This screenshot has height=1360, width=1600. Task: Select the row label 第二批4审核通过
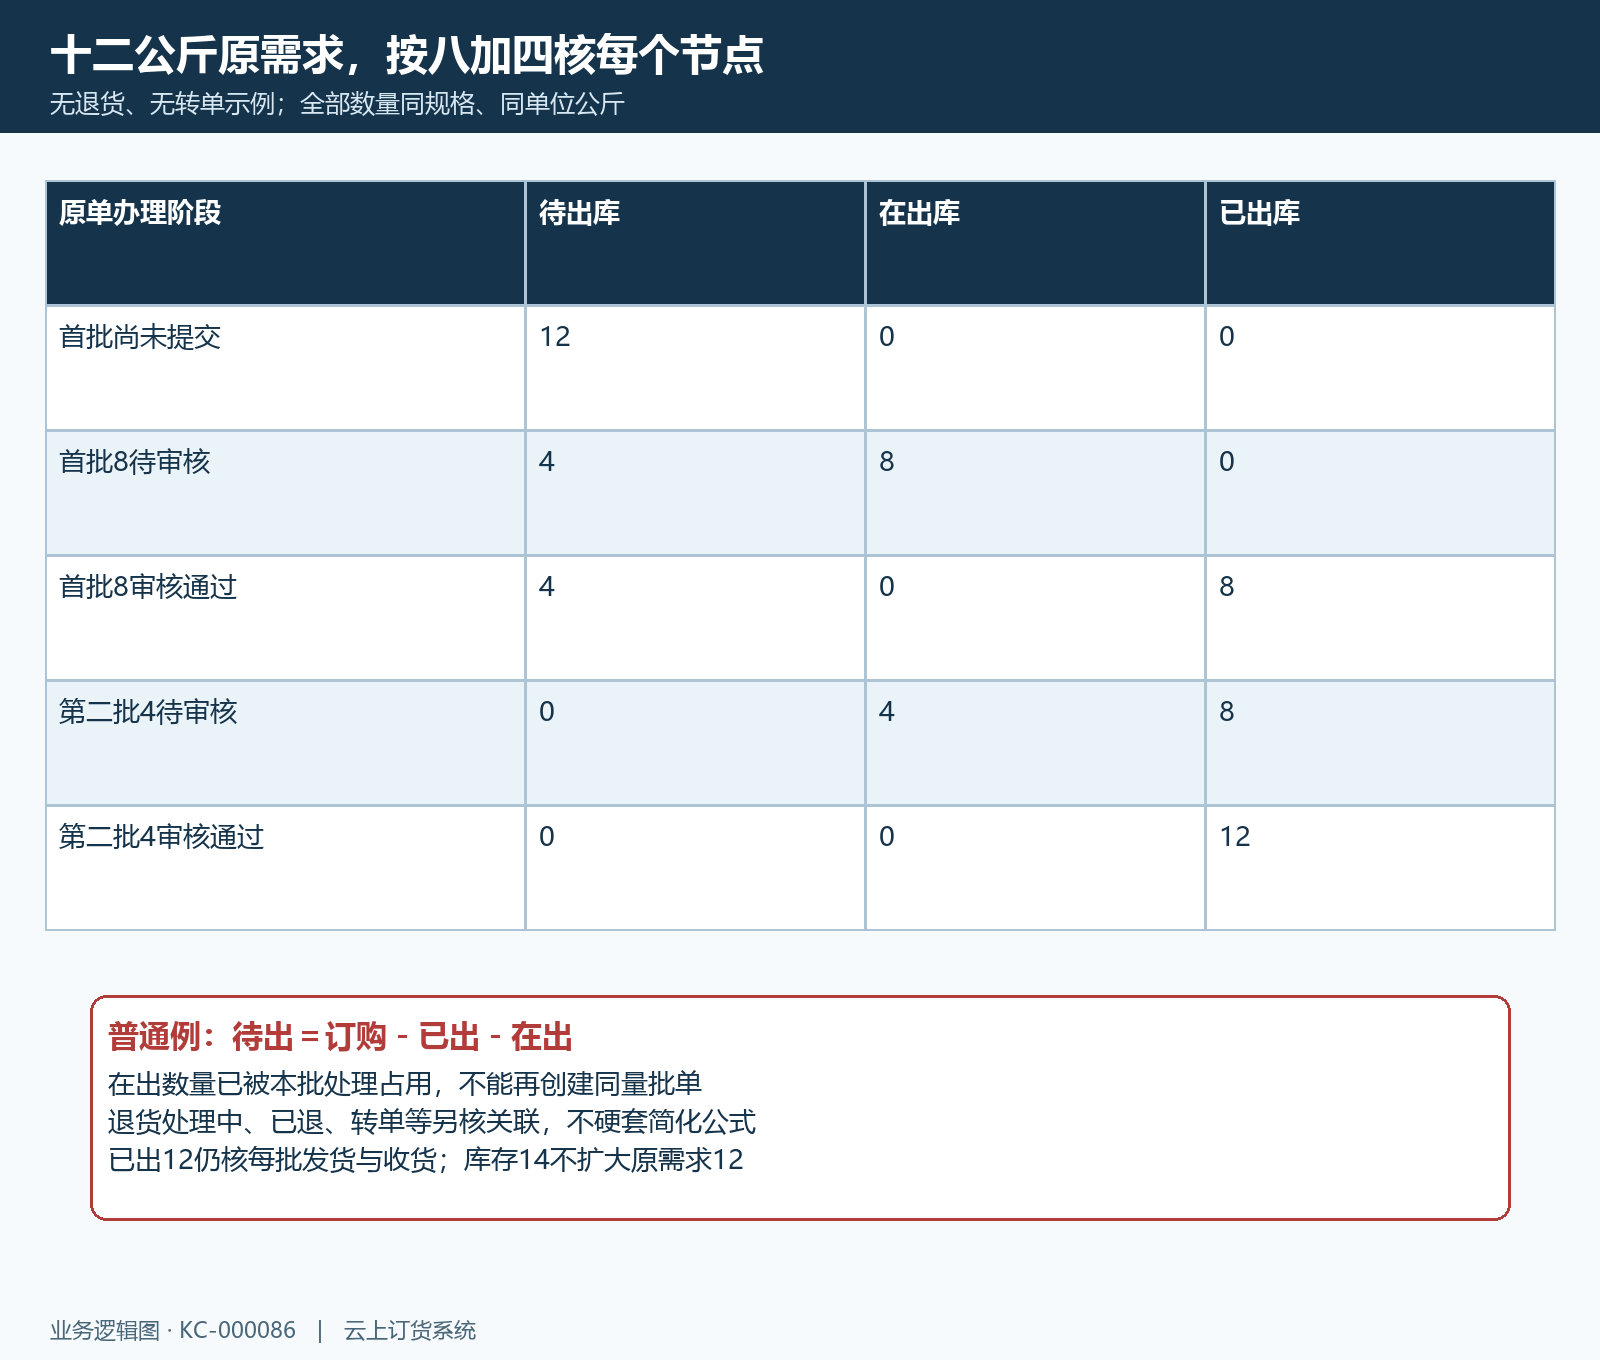point(162,837)
